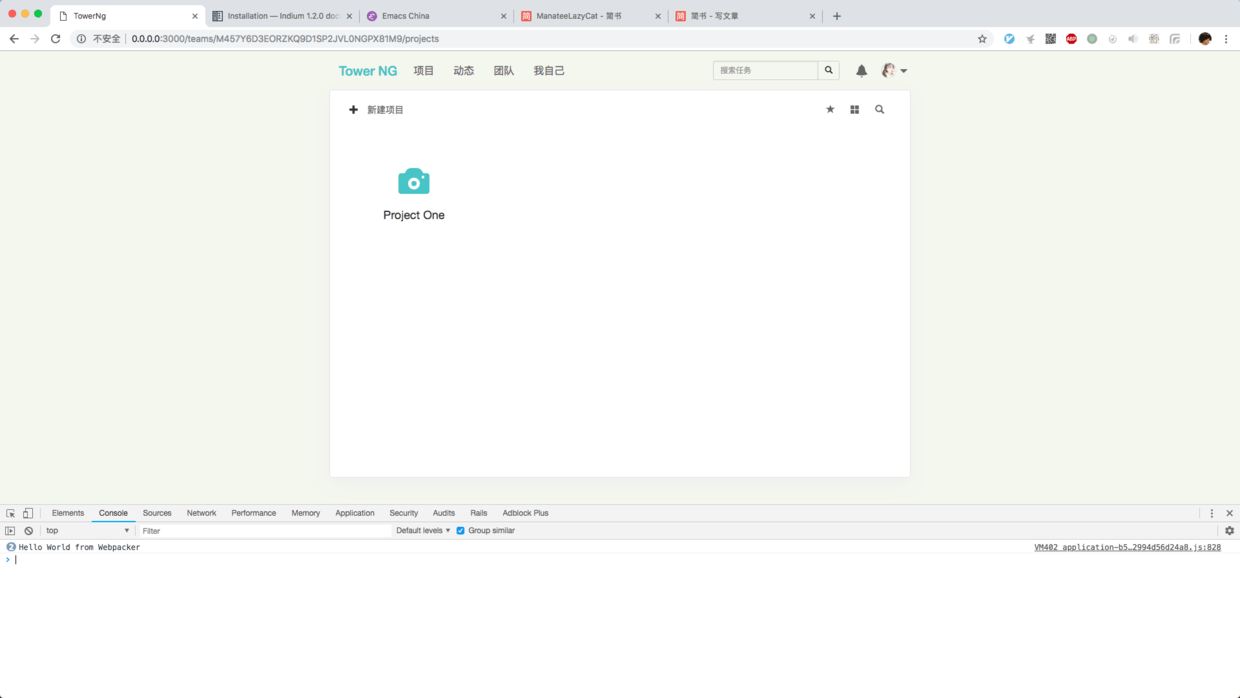Open DevTools settings gear
The image size is (1240, 698).
coord(1229,530)
